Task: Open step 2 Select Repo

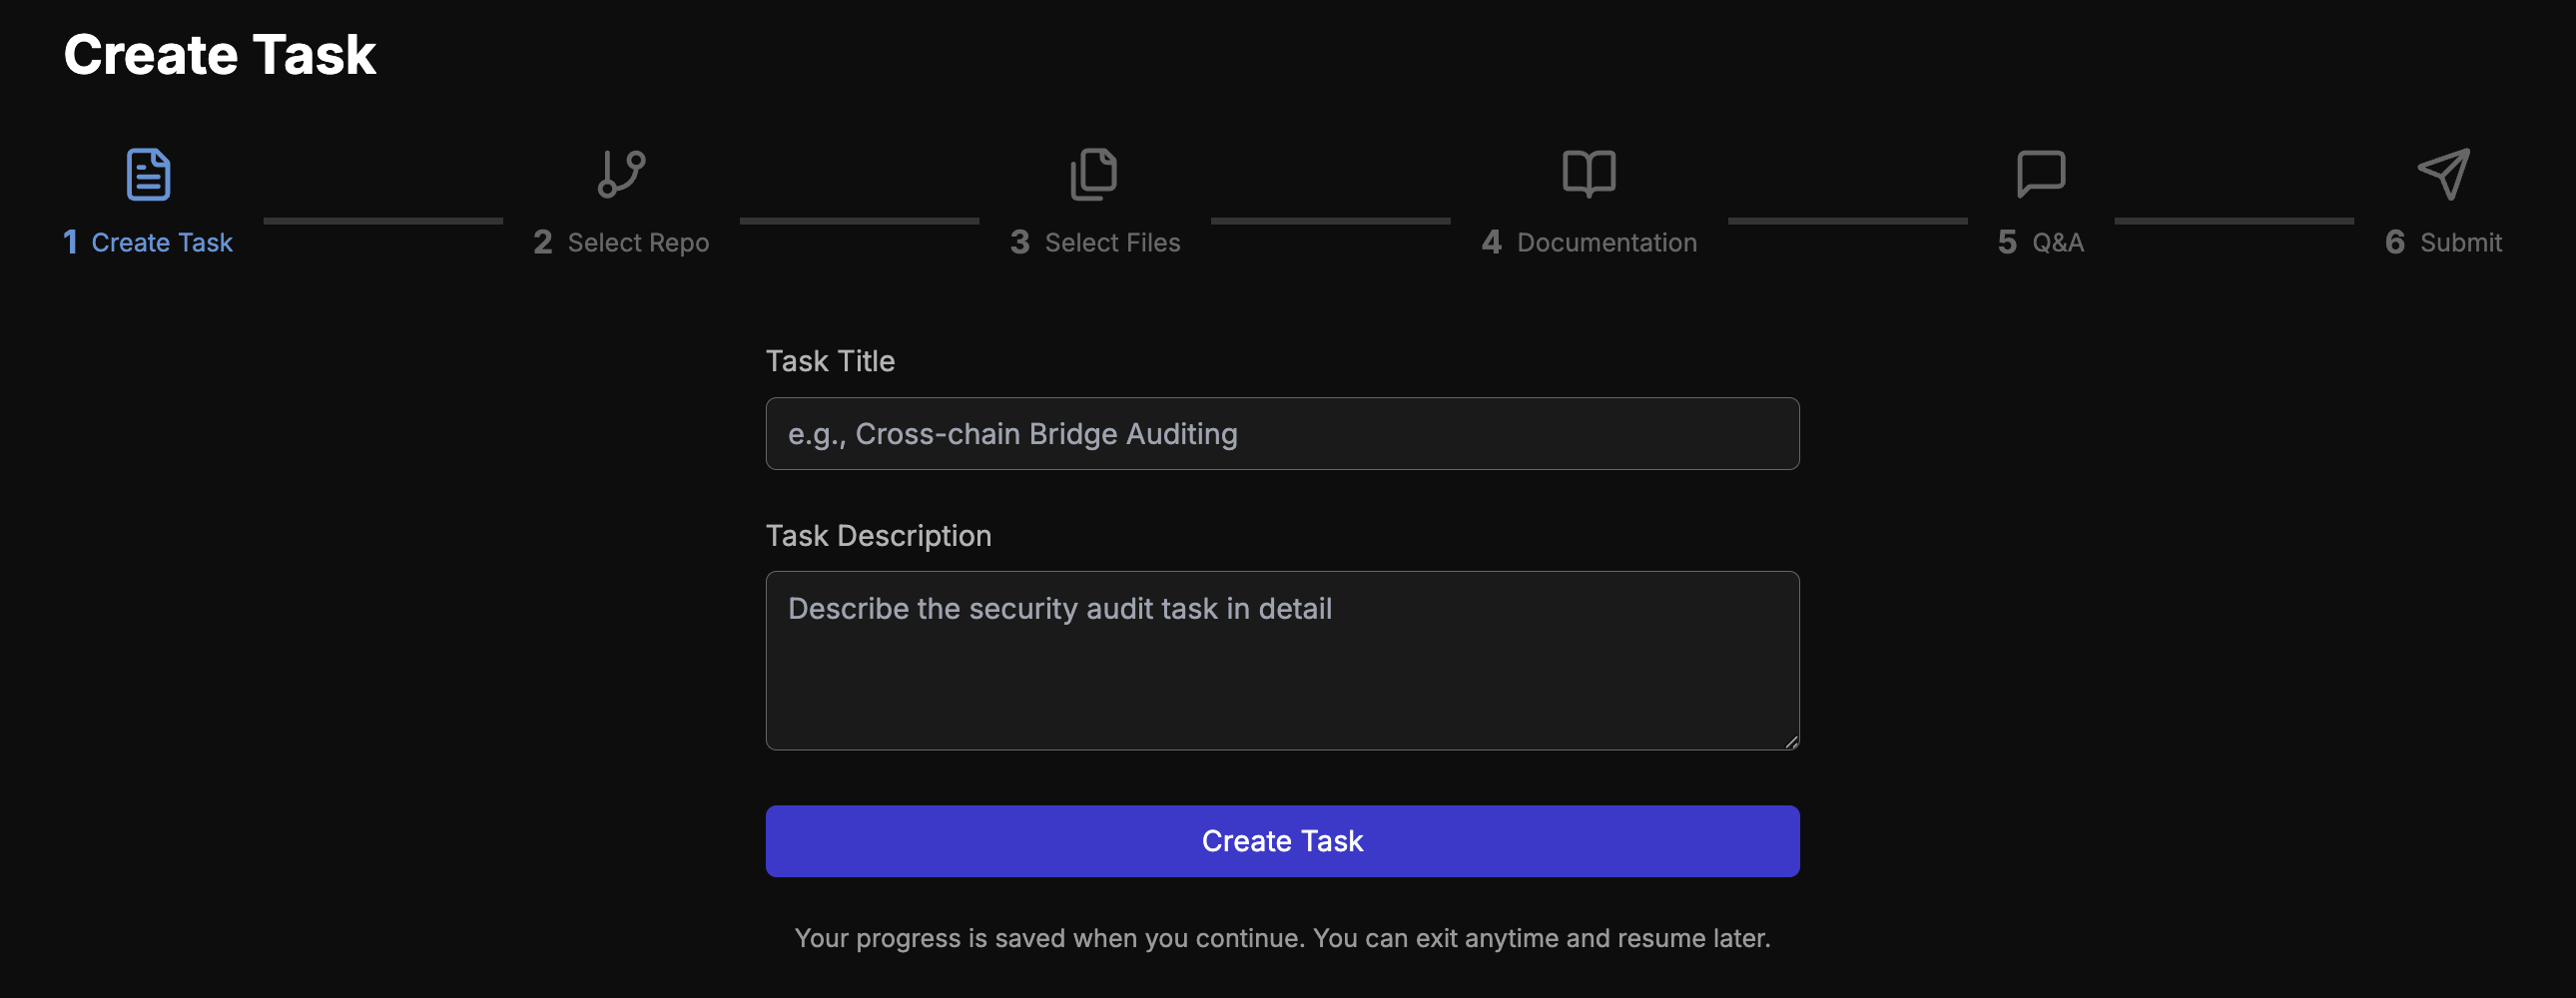Action: (x=621, y=241)
